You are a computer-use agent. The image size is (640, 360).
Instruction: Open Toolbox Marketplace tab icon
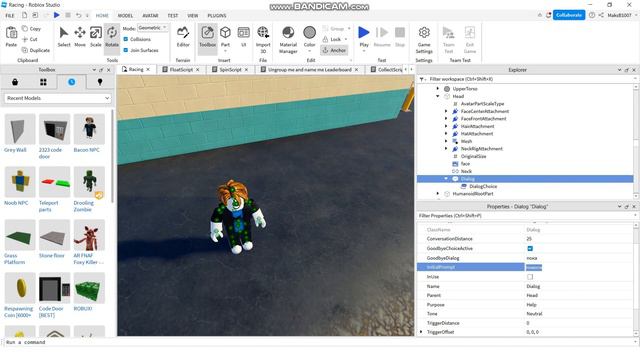(15, 82)
